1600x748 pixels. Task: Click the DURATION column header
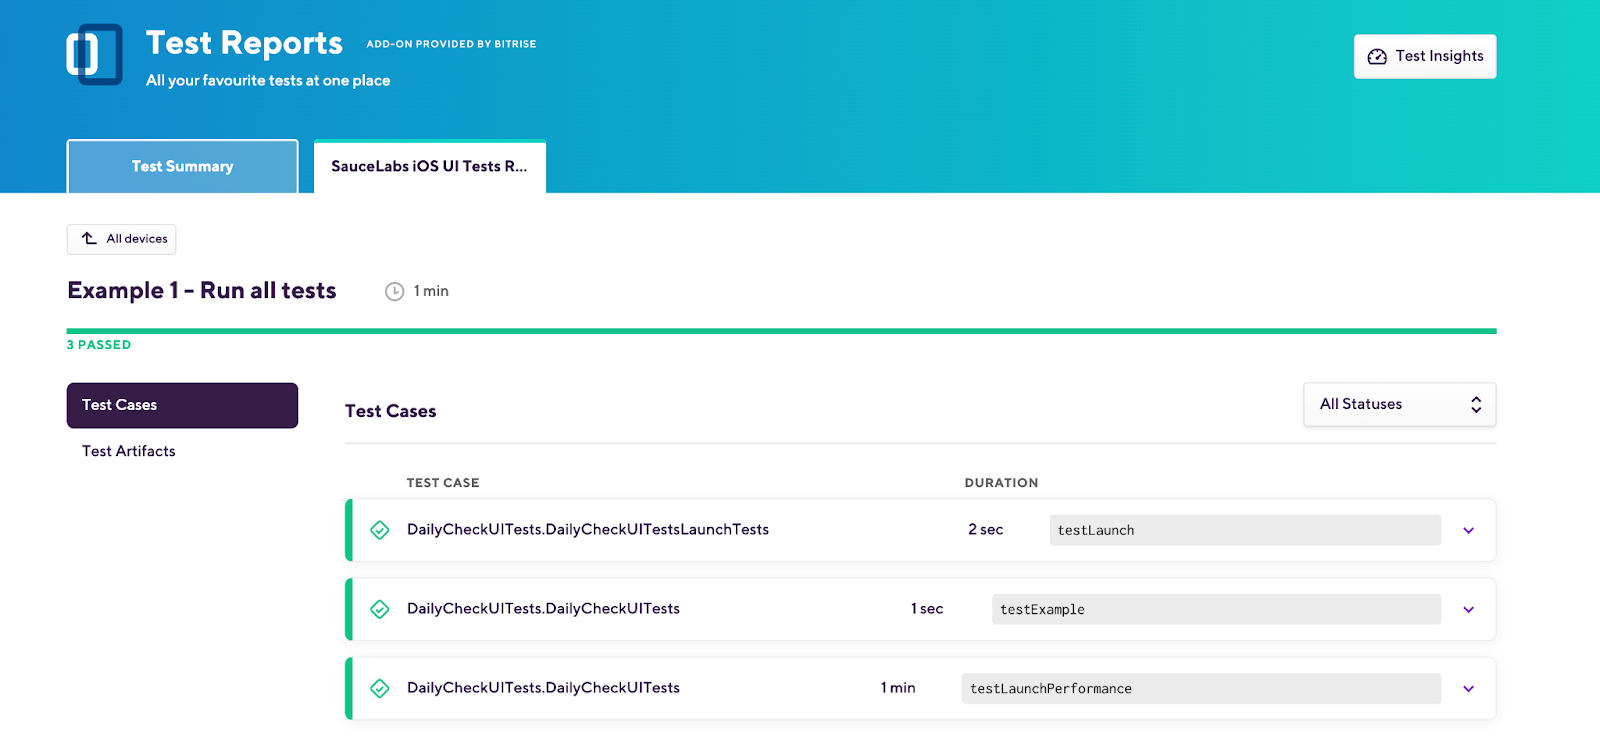(1001, 483)
